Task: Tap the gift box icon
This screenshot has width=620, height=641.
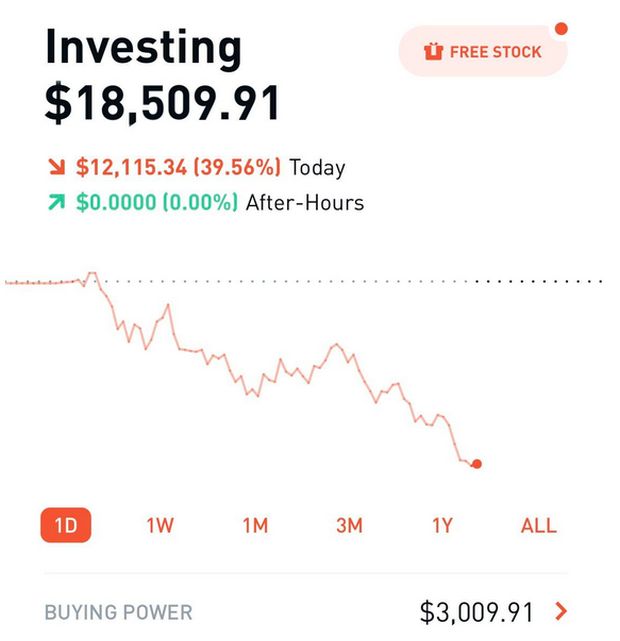Action: (433, 52)
